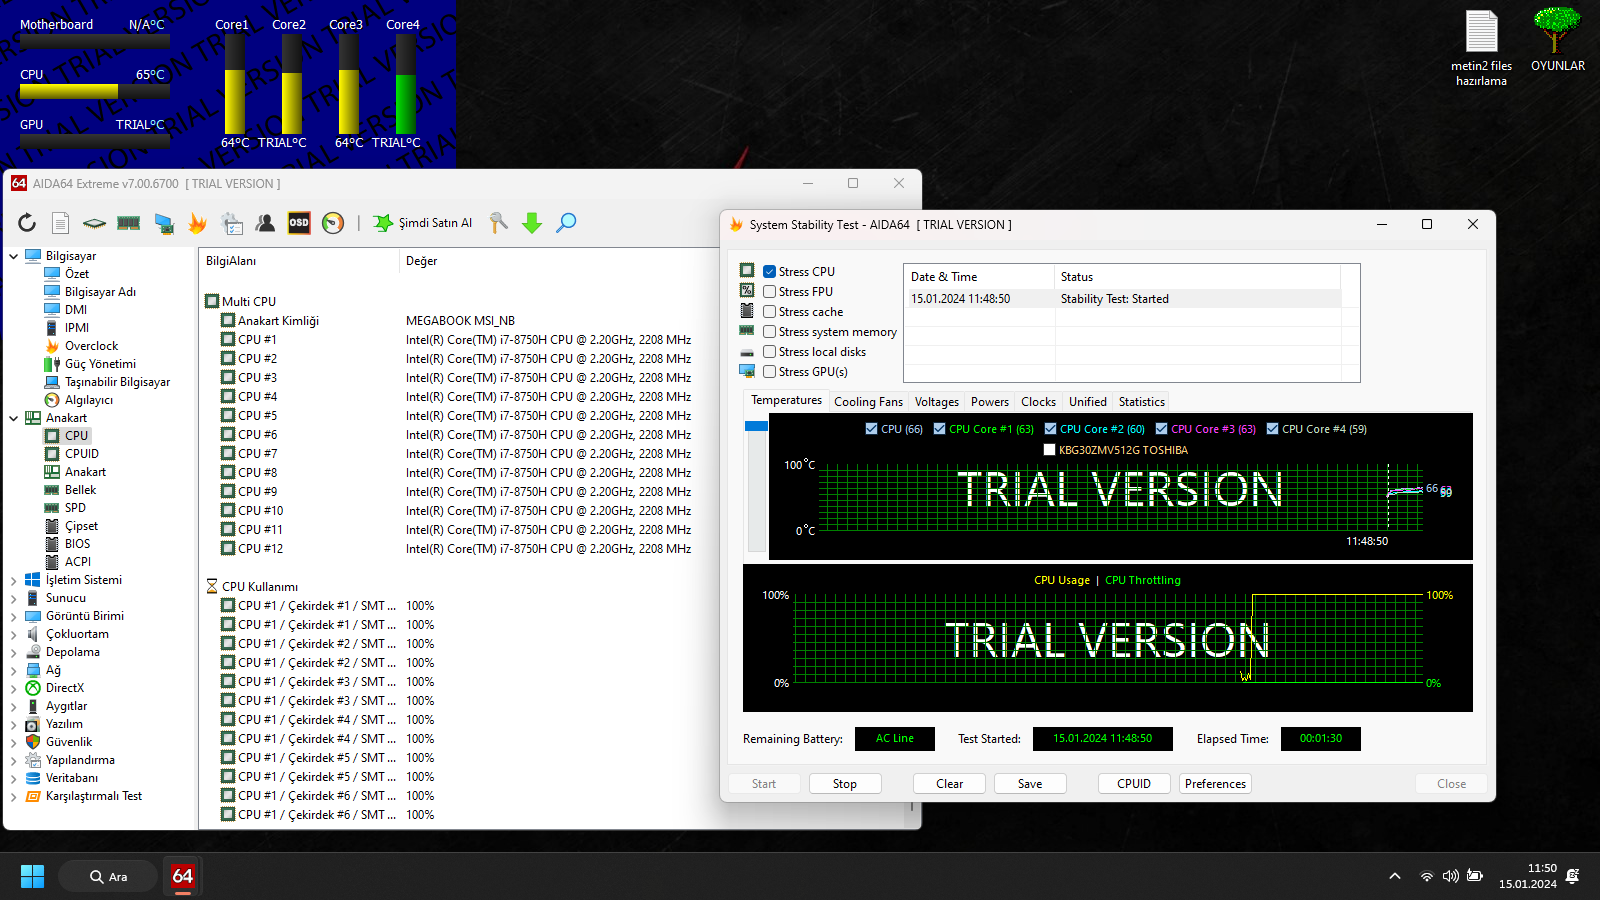The image size is (1600, 900).
Task: Expand the İşletim Sistemi tree node
Action: (14, 580)
